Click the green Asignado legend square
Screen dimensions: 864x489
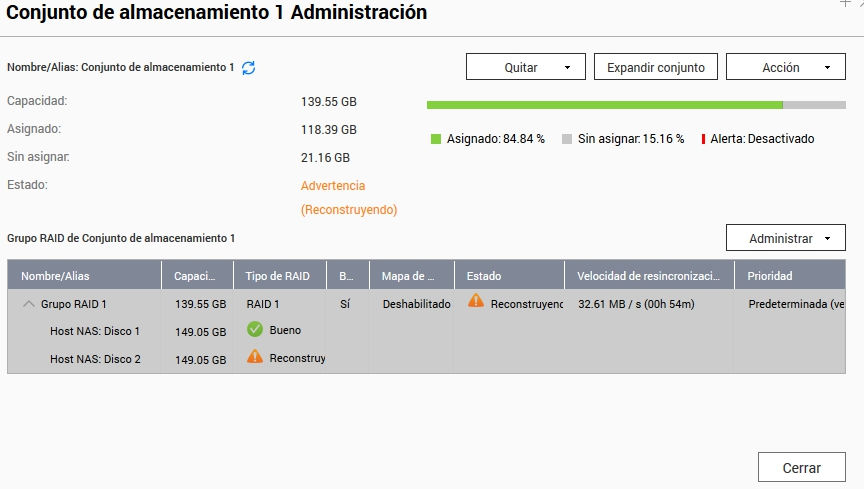coord(435,139)
